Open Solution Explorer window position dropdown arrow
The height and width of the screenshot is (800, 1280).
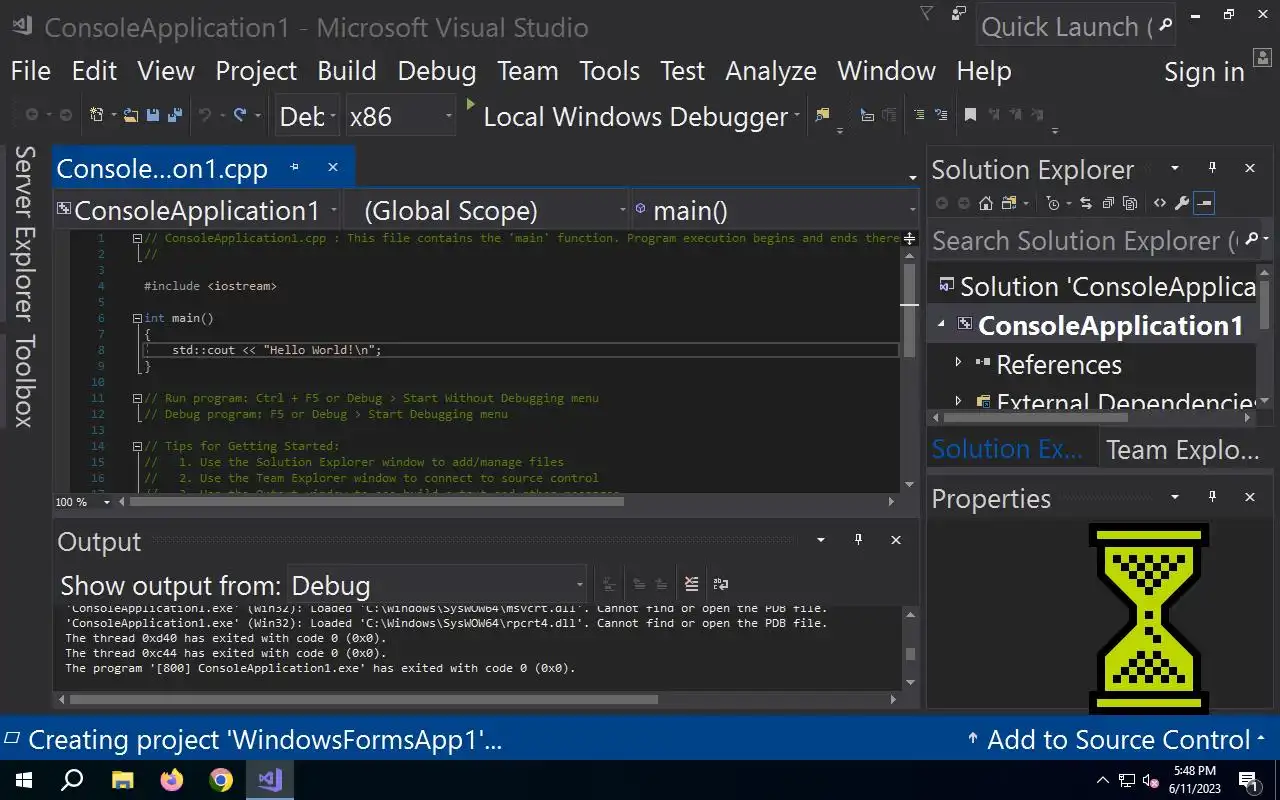tap(1175, 168)
